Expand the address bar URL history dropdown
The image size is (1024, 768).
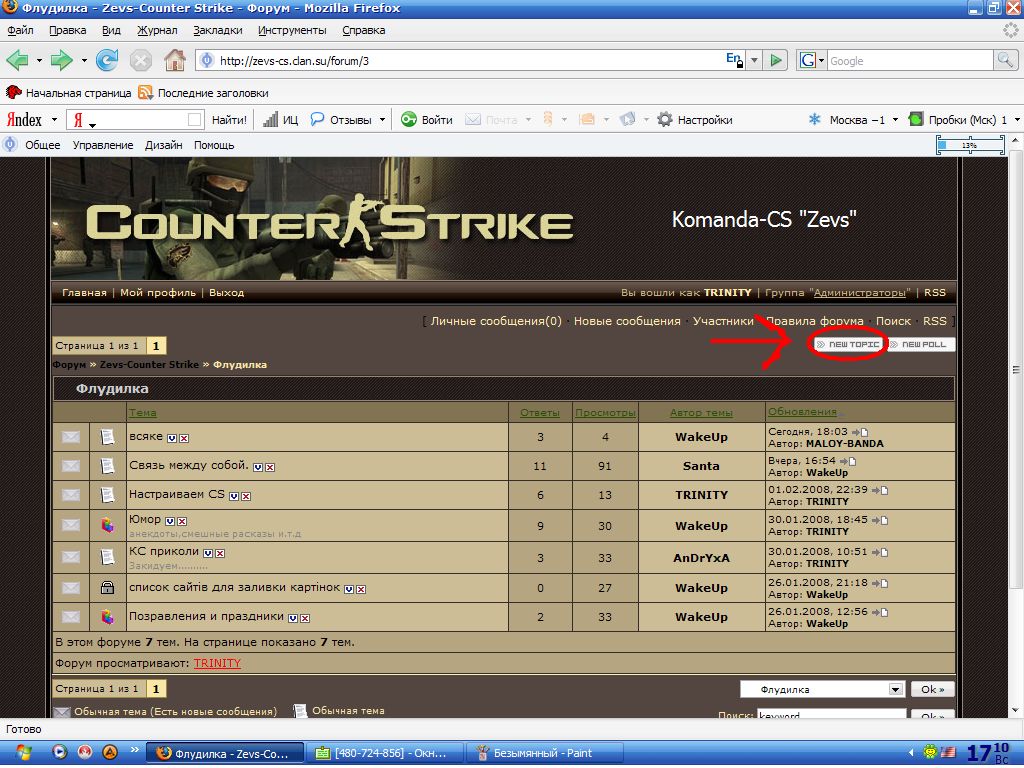pos(754,61)
